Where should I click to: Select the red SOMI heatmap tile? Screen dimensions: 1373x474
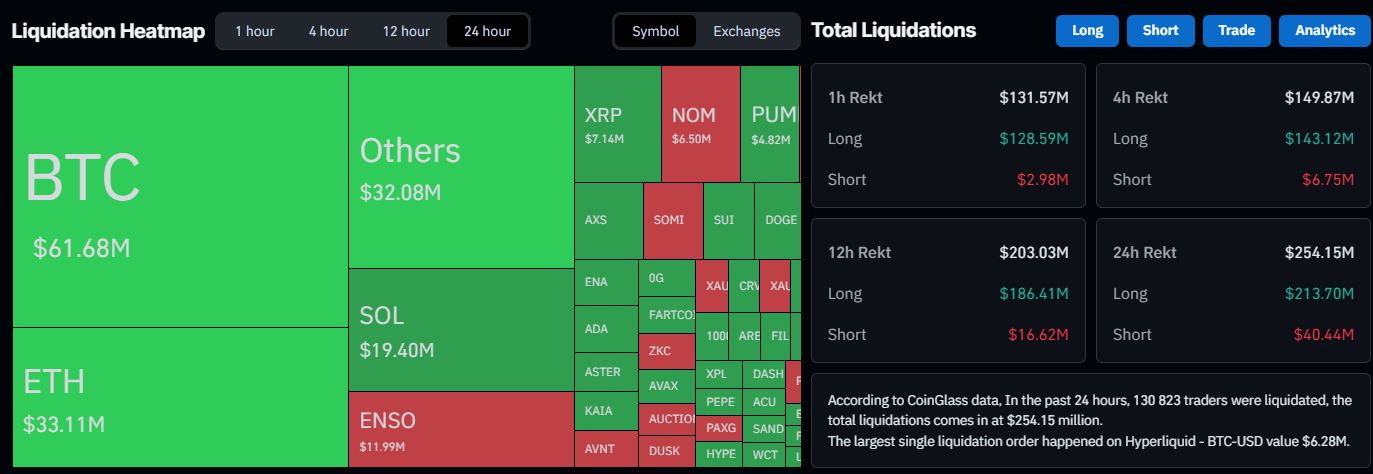point(672,221)
